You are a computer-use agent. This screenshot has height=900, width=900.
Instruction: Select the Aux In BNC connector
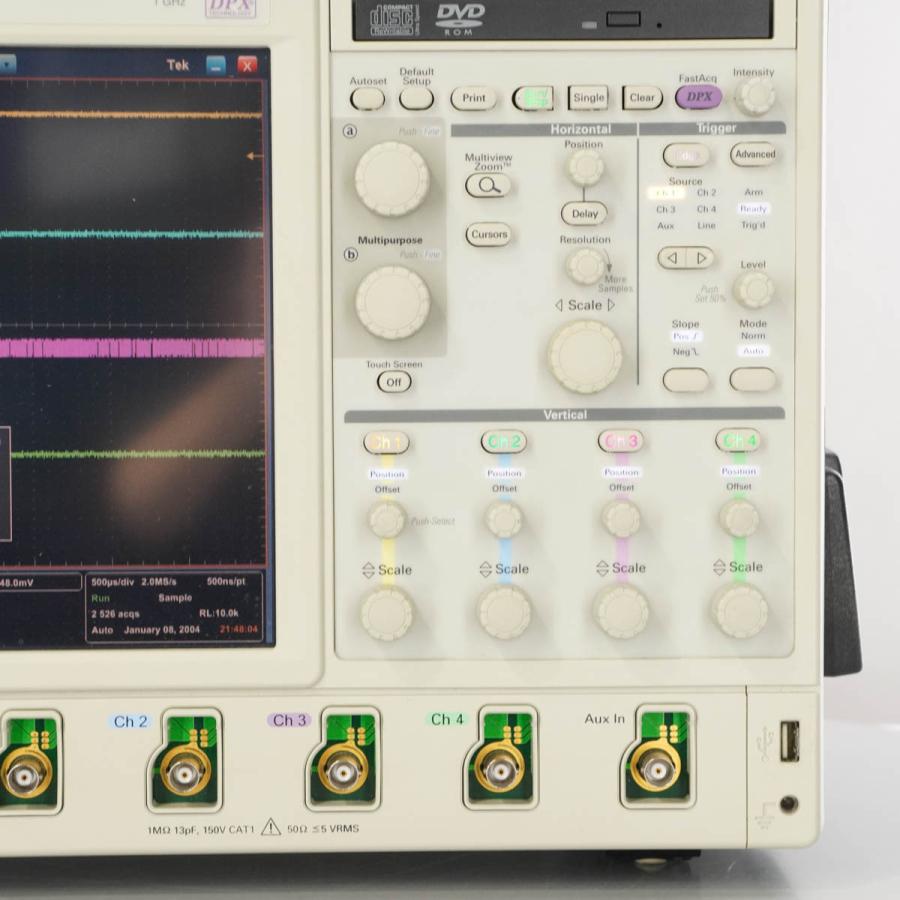coord(657,768)
